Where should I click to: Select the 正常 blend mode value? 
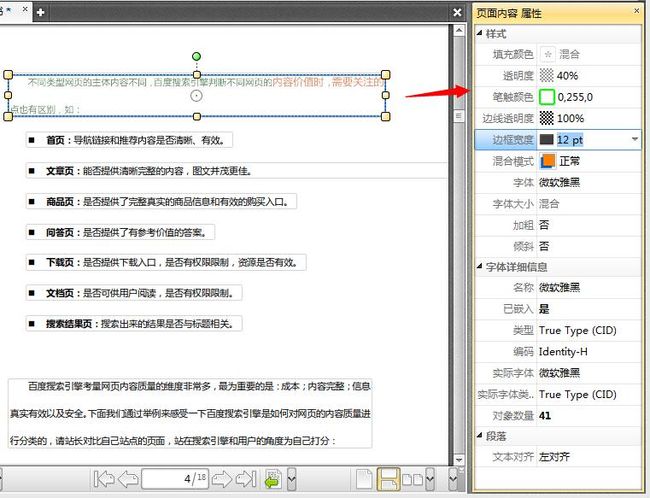point(570,161)
